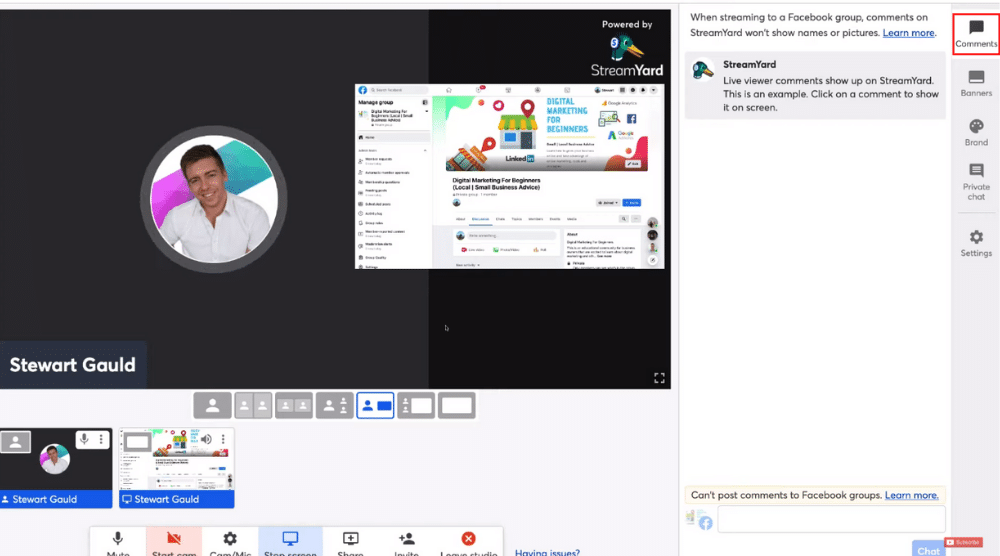Select the two-person group layout
The image size is (1000, 556).
tap(294, 406)
